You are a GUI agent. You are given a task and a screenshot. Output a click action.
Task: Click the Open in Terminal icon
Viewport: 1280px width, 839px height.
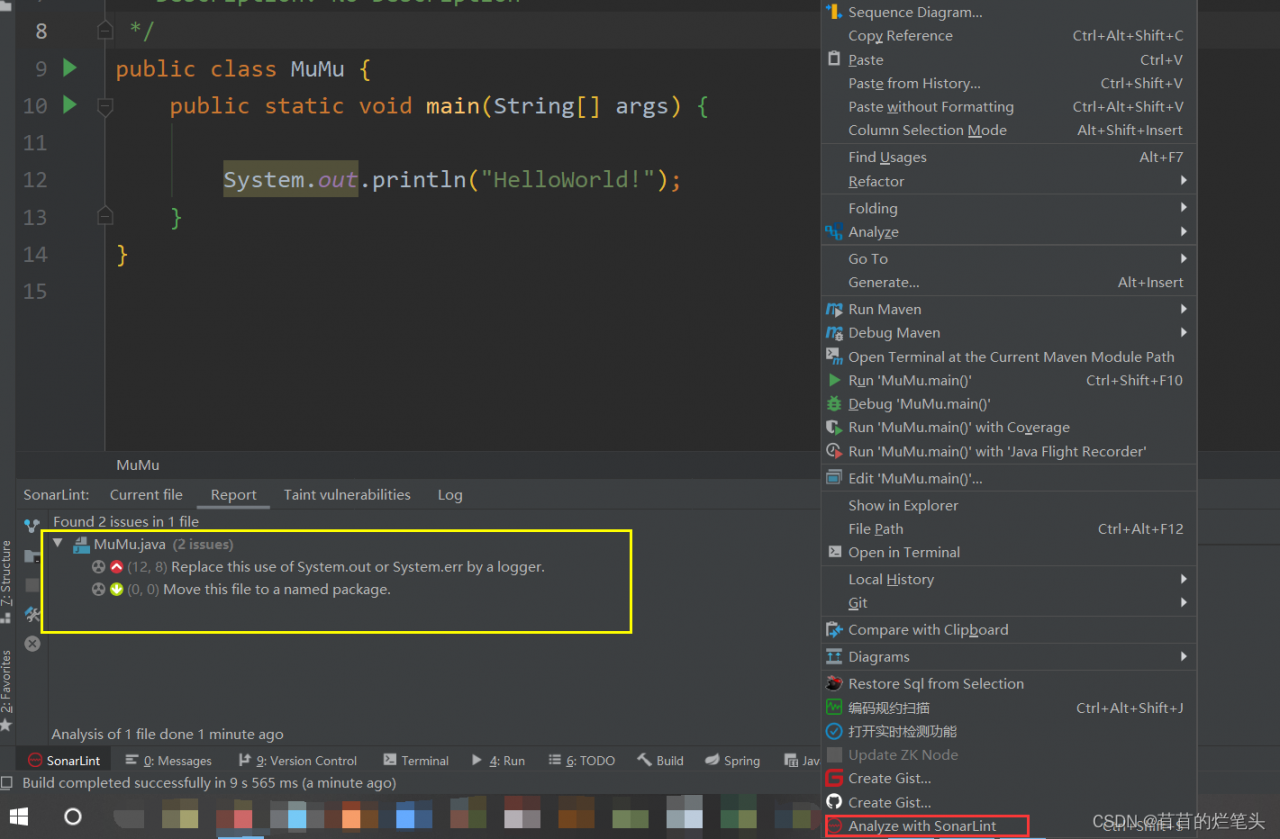click(834, 552)
